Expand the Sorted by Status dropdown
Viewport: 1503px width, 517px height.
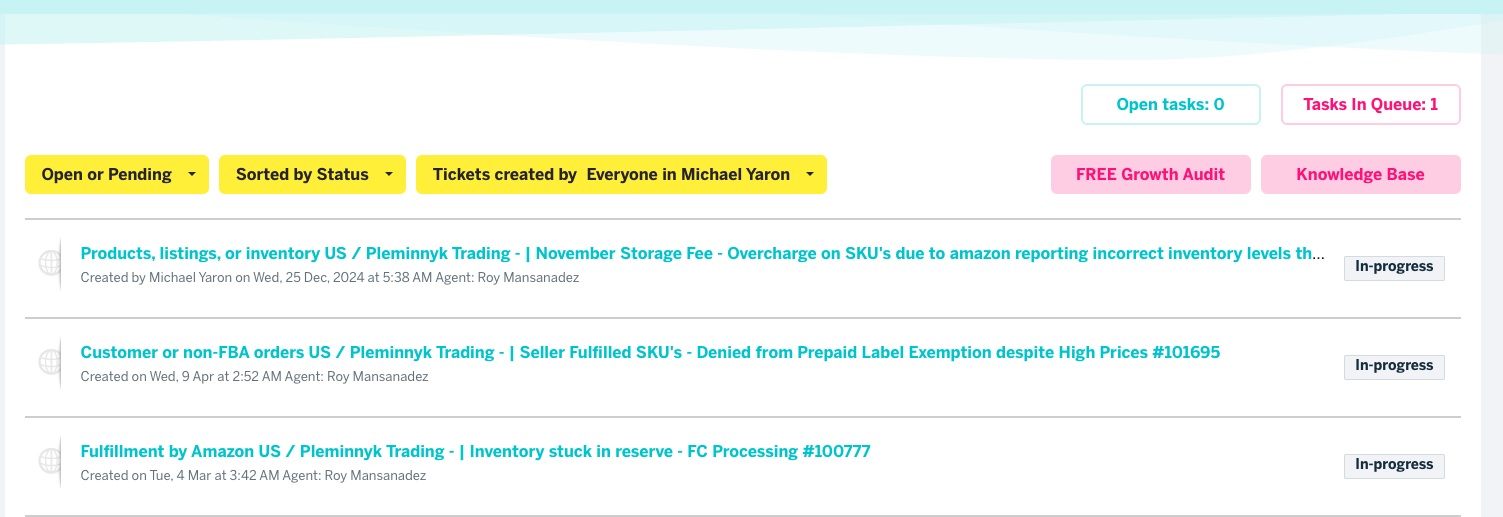coord(312,174)
